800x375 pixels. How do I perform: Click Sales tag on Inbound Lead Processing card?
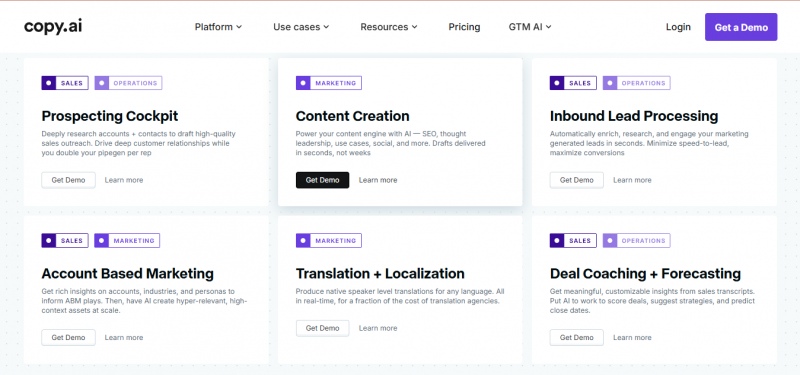click(573, 83)
